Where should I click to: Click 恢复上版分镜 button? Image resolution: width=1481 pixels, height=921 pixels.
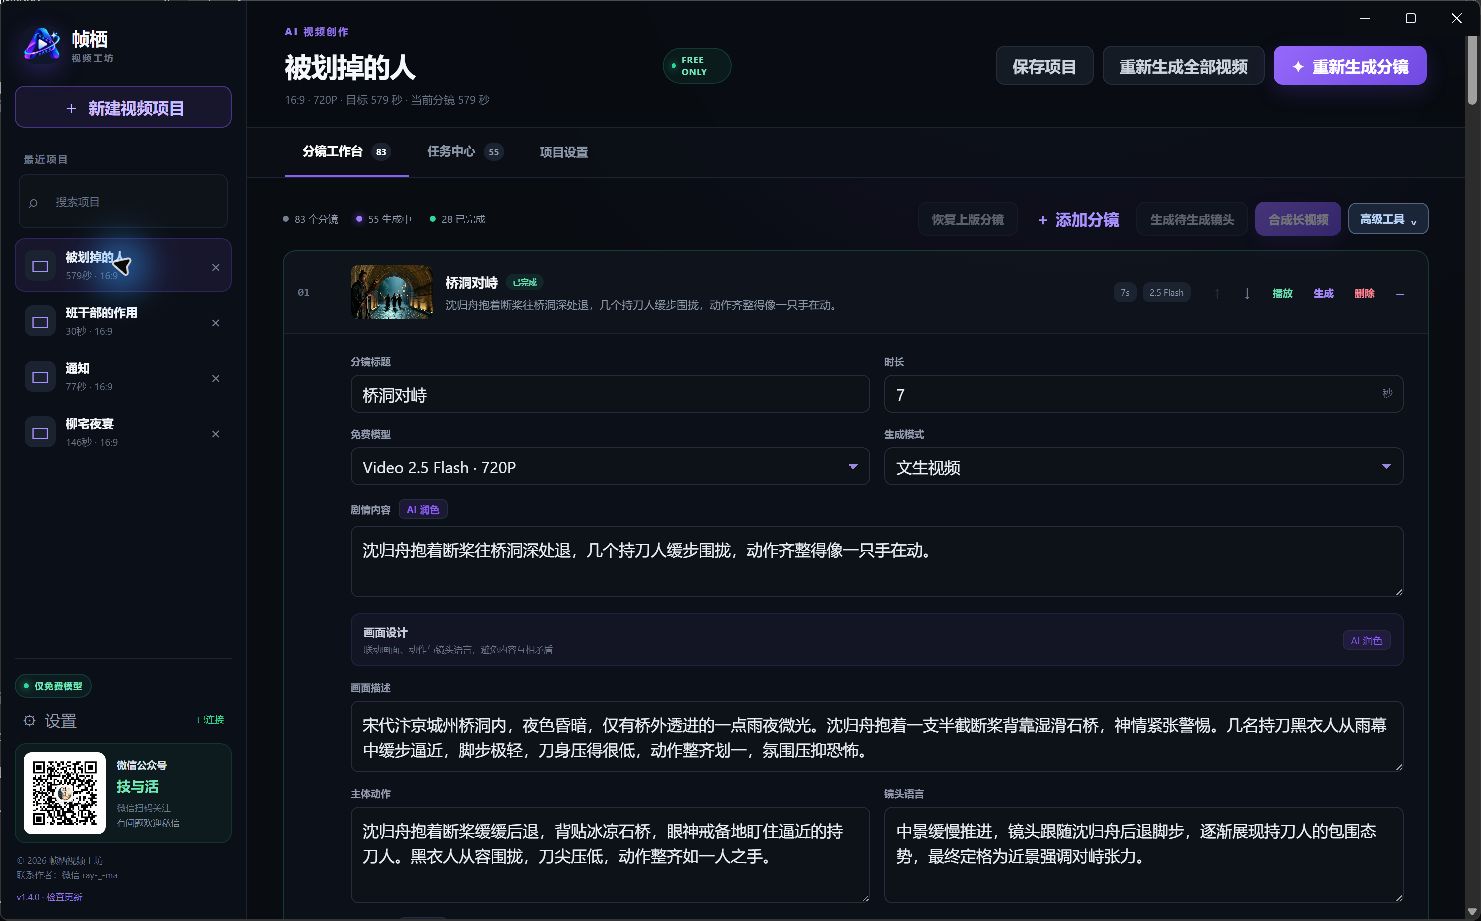click(968, 219)
